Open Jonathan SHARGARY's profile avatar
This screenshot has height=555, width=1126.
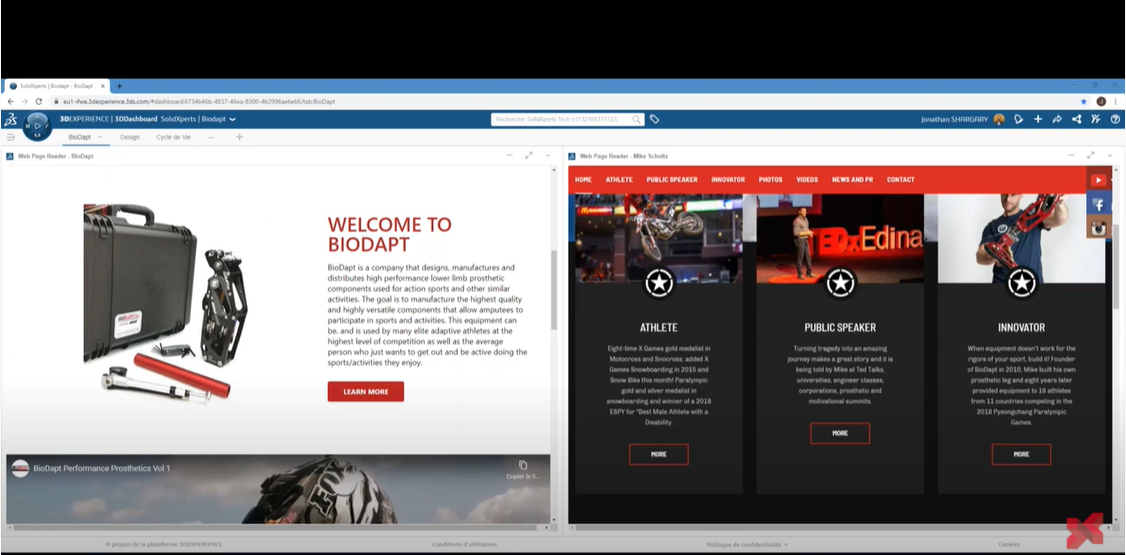999,119
